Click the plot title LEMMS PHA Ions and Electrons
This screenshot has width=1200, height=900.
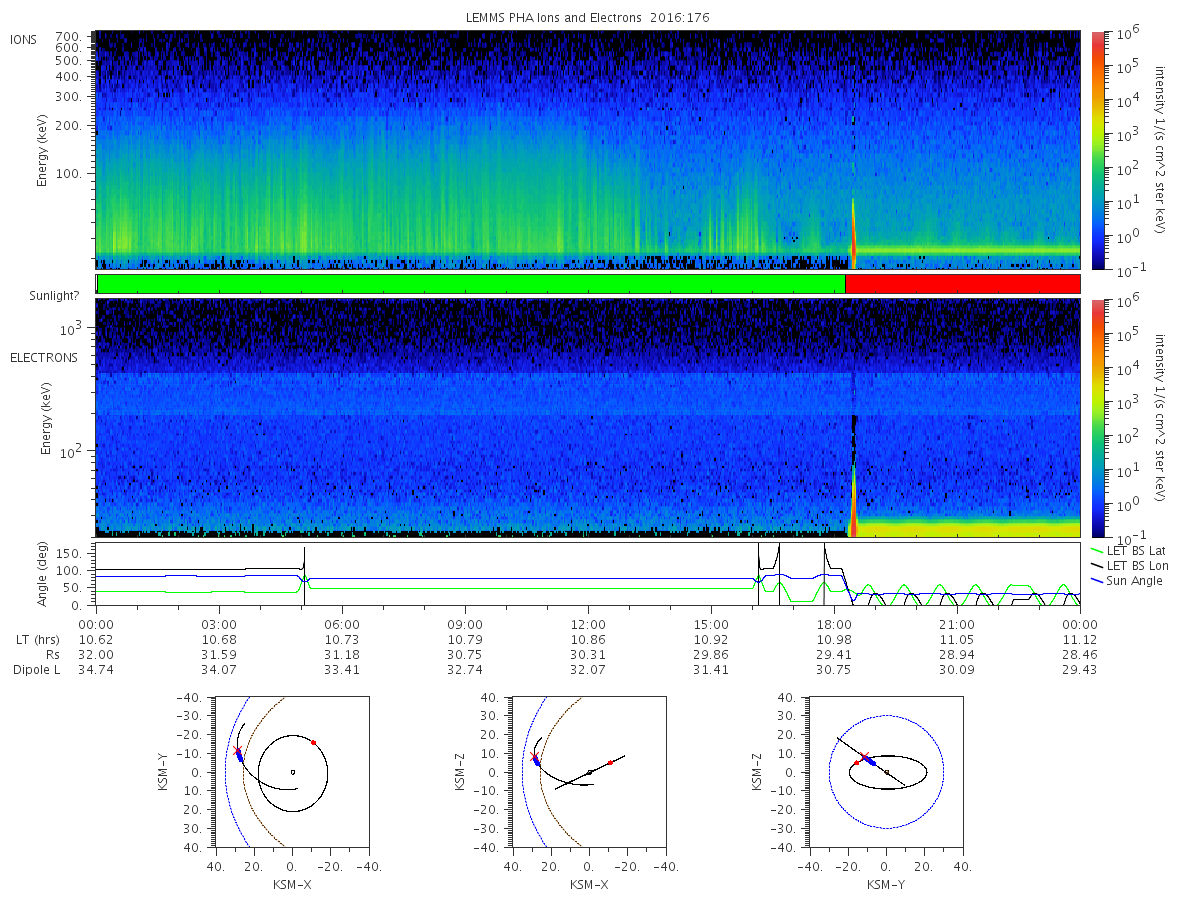point(553,17)
